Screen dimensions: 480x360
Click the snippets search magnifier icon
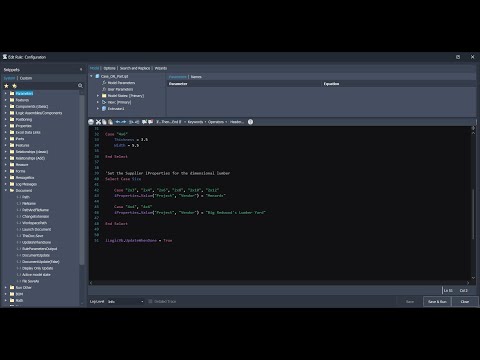(80, 86)
